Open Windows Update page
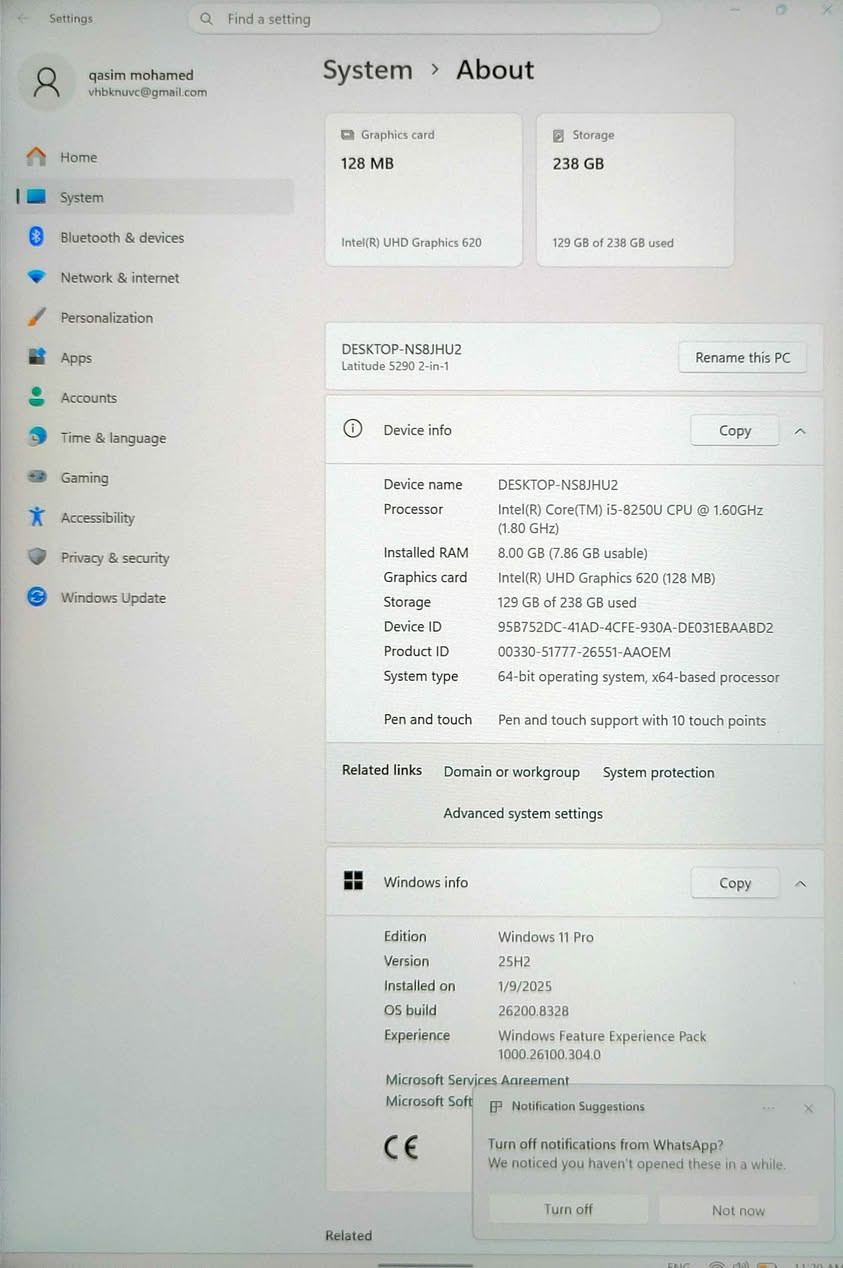The width and height of the screenshot is (843, 1268). tap(154, 597)
